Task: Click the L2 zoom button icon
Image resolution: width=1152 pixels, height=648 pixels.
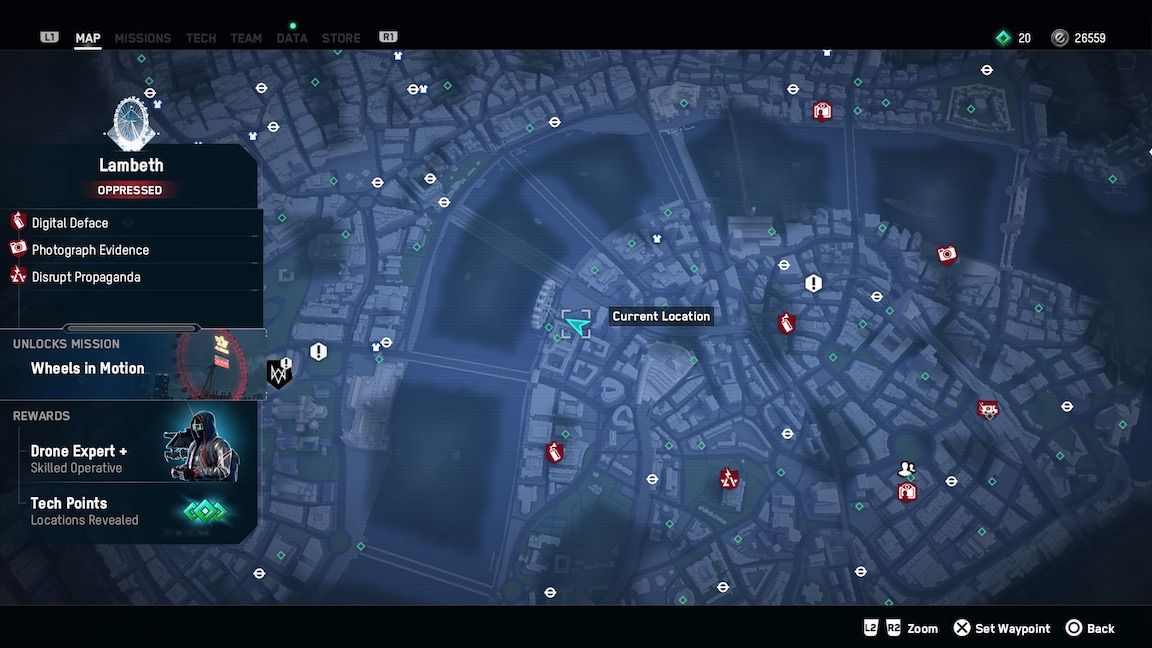Action: [871, 627]
